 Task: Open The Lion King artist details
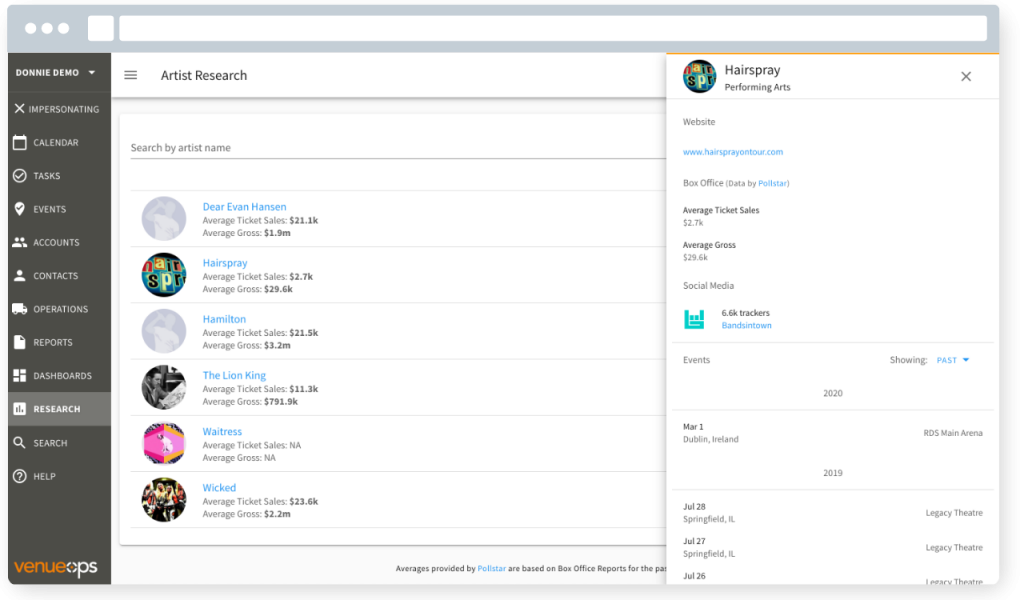[x=233, y=375]
